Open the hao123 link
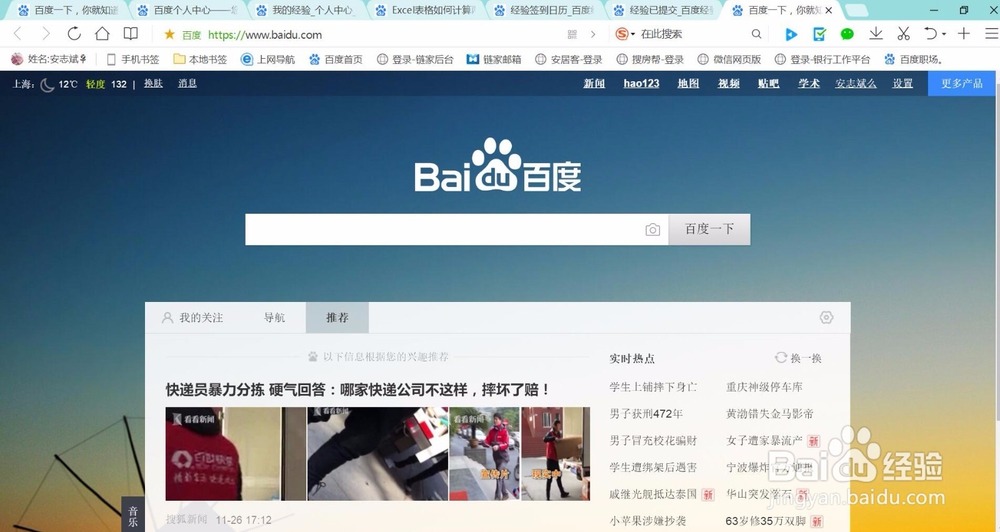This screenshot has width=1000, height=532. (x=641, y=84)
